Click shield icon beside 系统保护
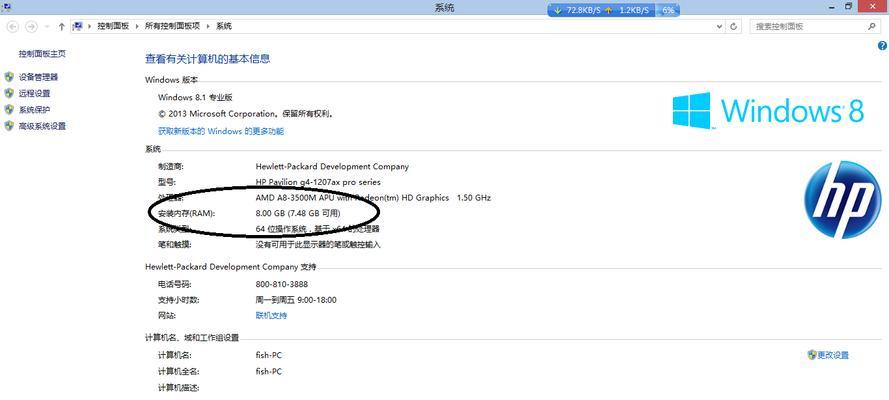This screenshot has height=400, width=889. 9,110
